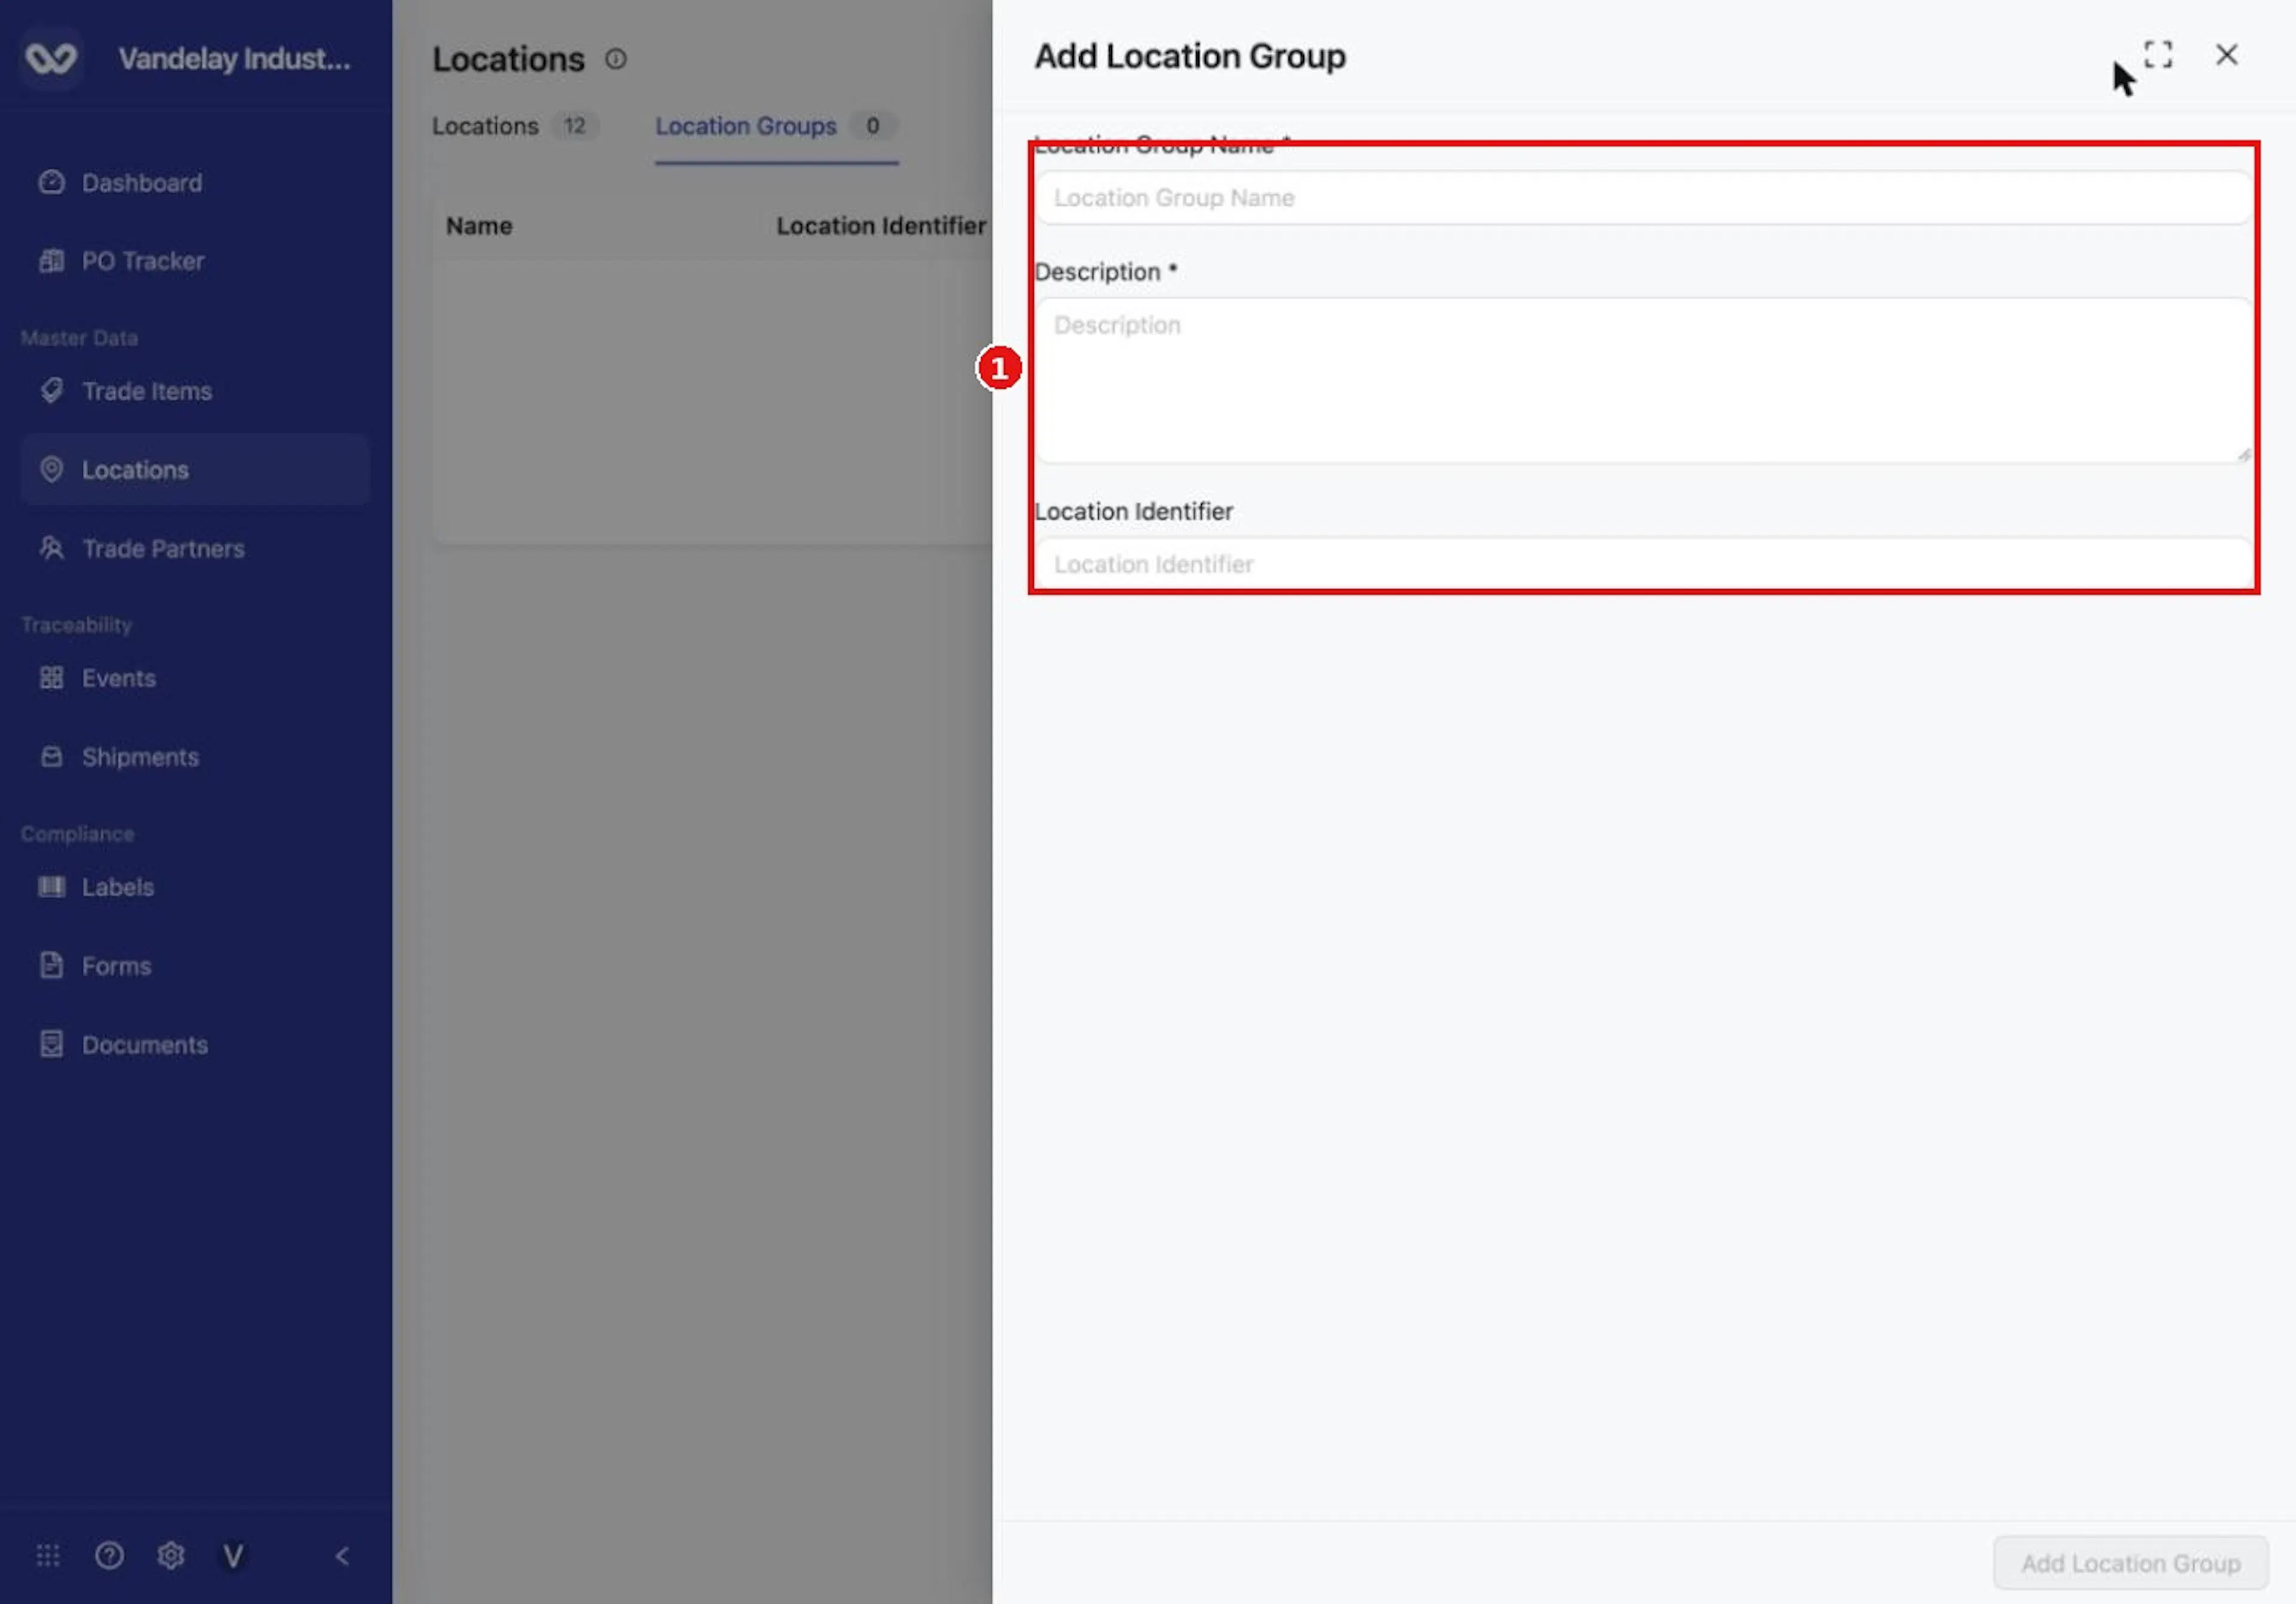Open the user avatar V menu
The image size is (2296, 1604).
click(x=233, y=1556)
